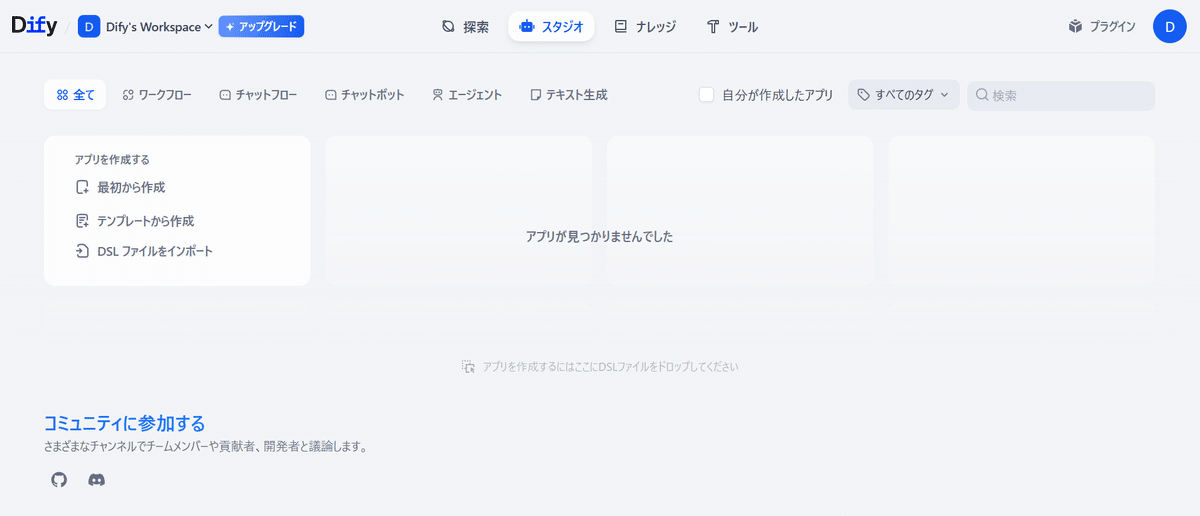Click the アップグレード upgrade button
This screenshot has width=1200, height=516.
pos(261,27)
